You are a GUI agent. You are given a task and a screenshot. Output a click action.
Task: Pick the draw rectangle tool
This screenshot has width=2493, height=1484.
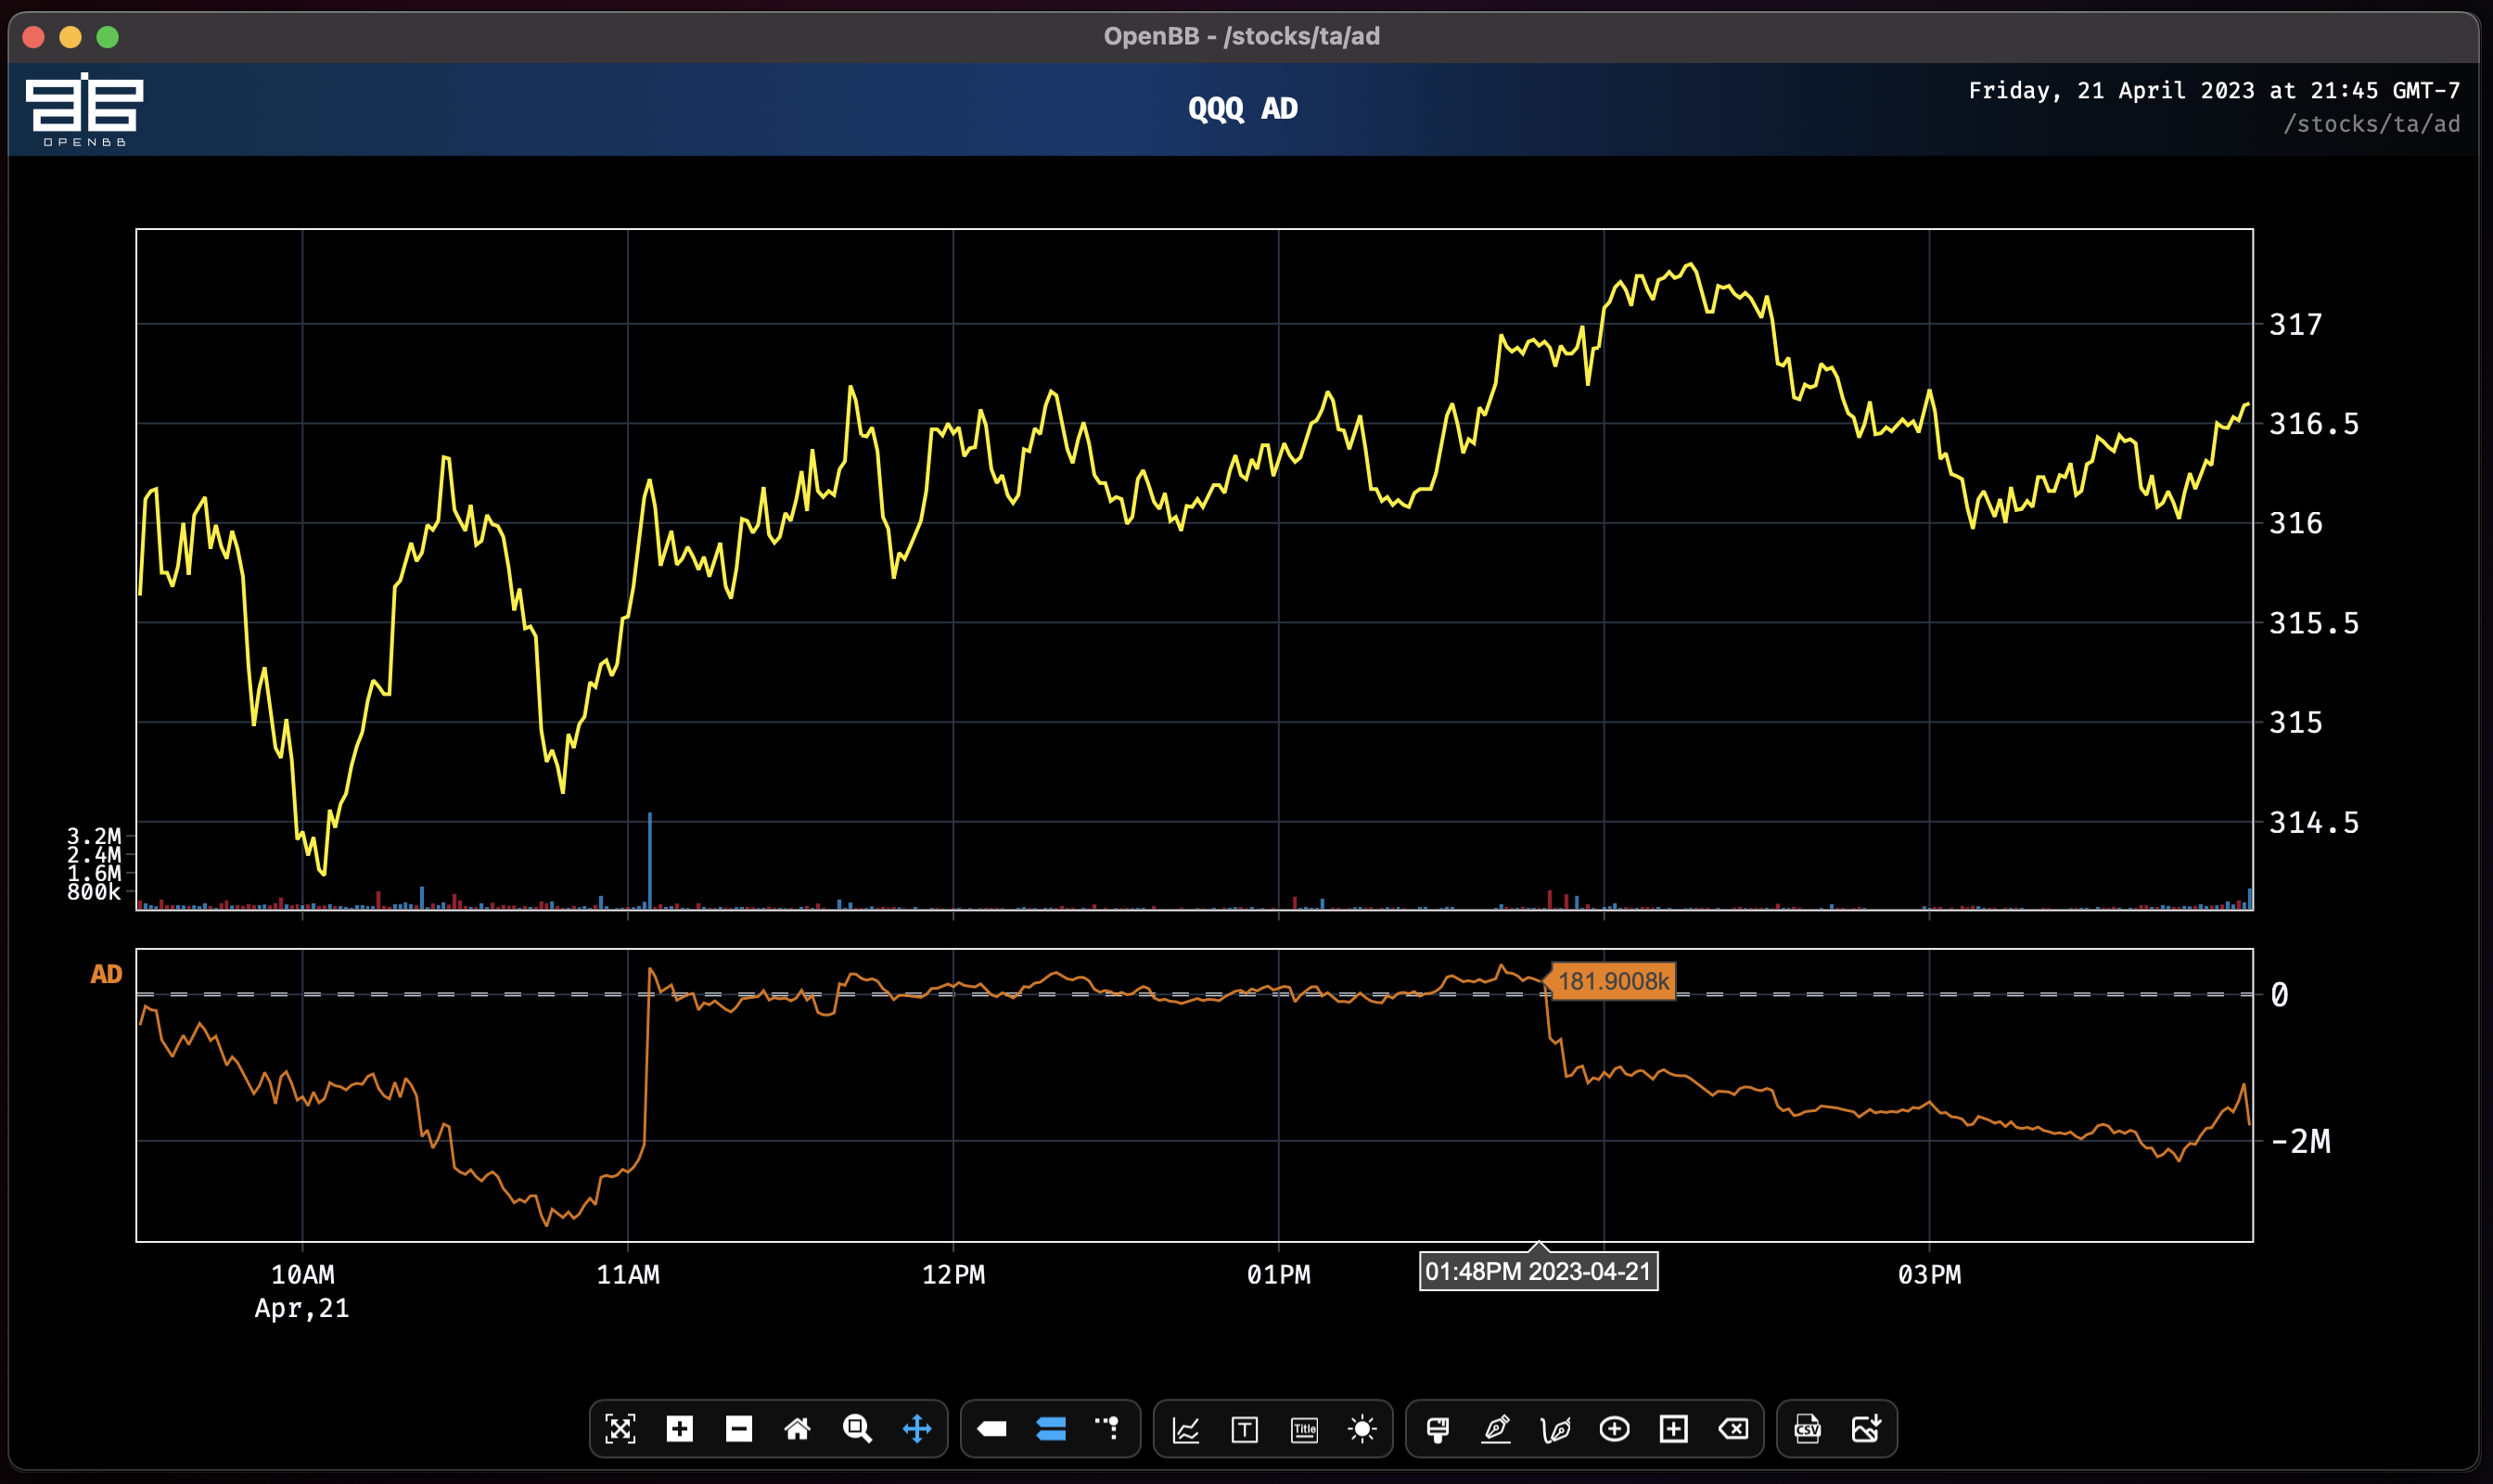tap(1674, 1429)
